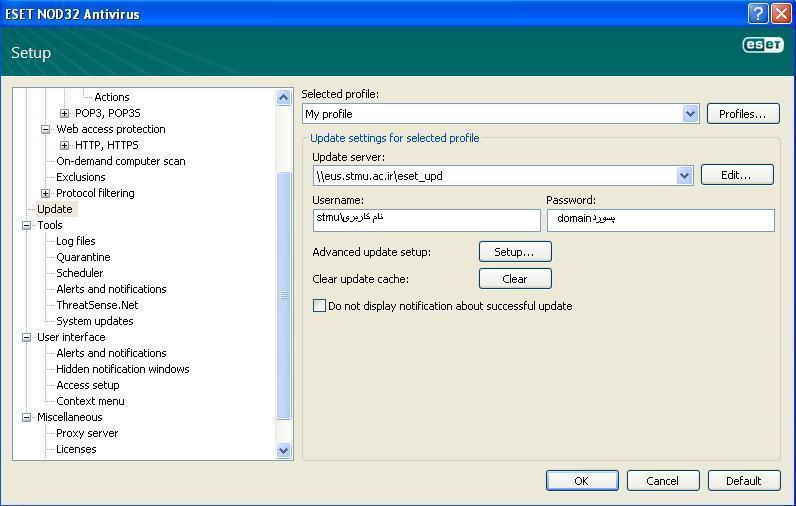Screen dimensions: 796x506
Task: Focus the Password input field
Action: (660, 220)
